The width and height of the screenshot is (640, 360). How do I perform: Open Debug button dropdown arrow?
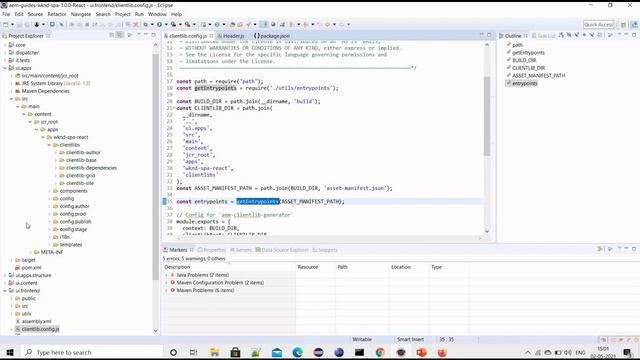coord(152,24)
